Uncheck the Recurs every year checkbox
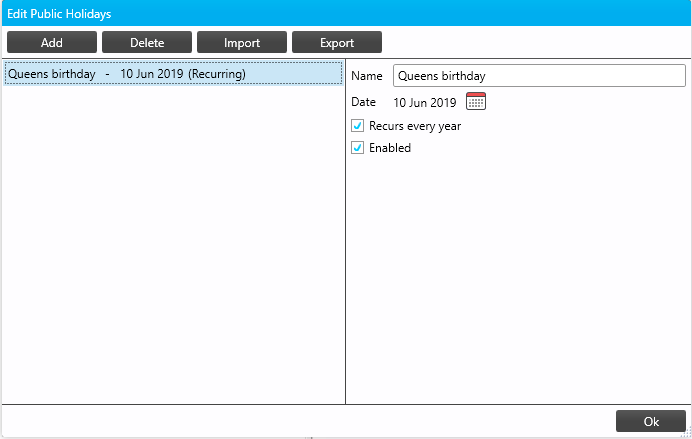This screenshot has width=692, height=439. click(x=358, y=126)
